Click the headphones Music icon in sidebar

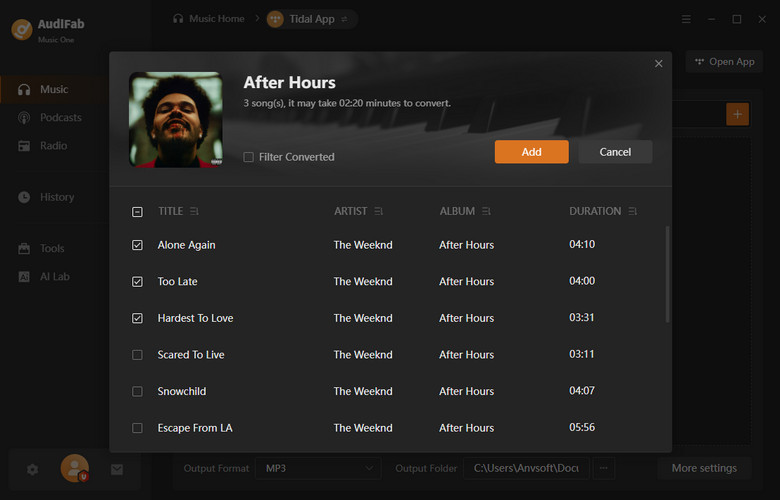24,90
